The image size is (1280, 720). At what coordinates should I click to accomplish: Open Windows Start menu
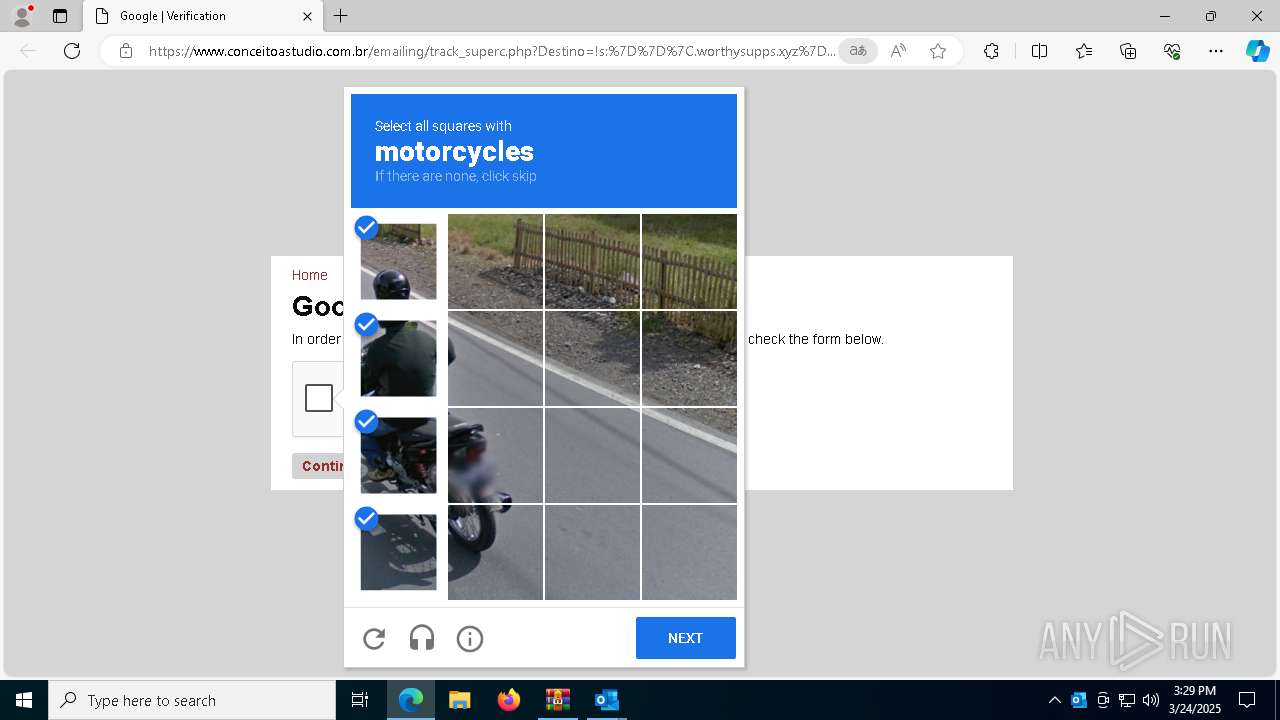(x=24, y=700)
